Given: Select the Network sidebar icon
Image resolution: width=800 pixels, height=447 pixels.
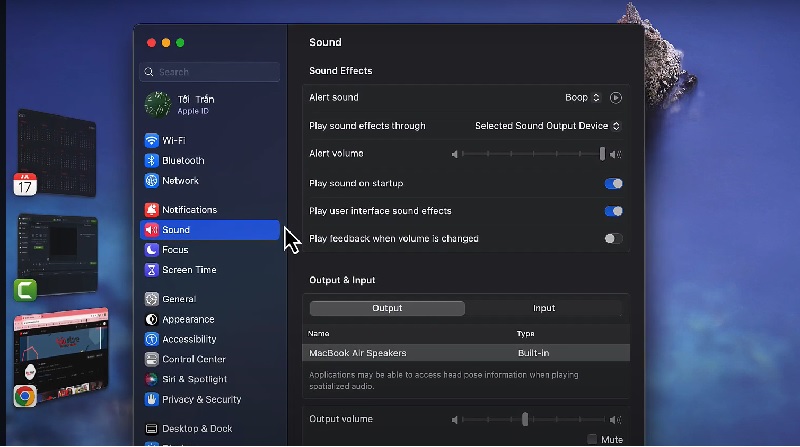Looking at the screenshot, I should pos(152,181).
